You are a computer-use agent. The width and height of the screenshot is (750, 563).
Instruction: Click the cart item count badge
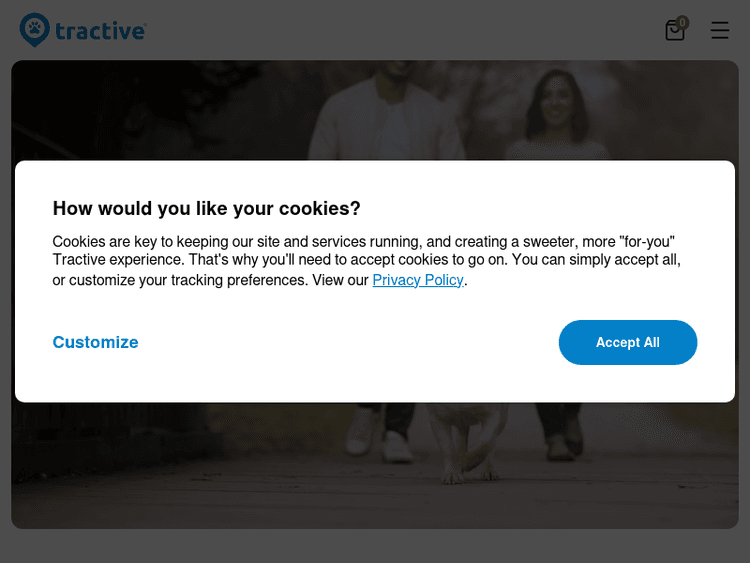(x=683, y=22)
